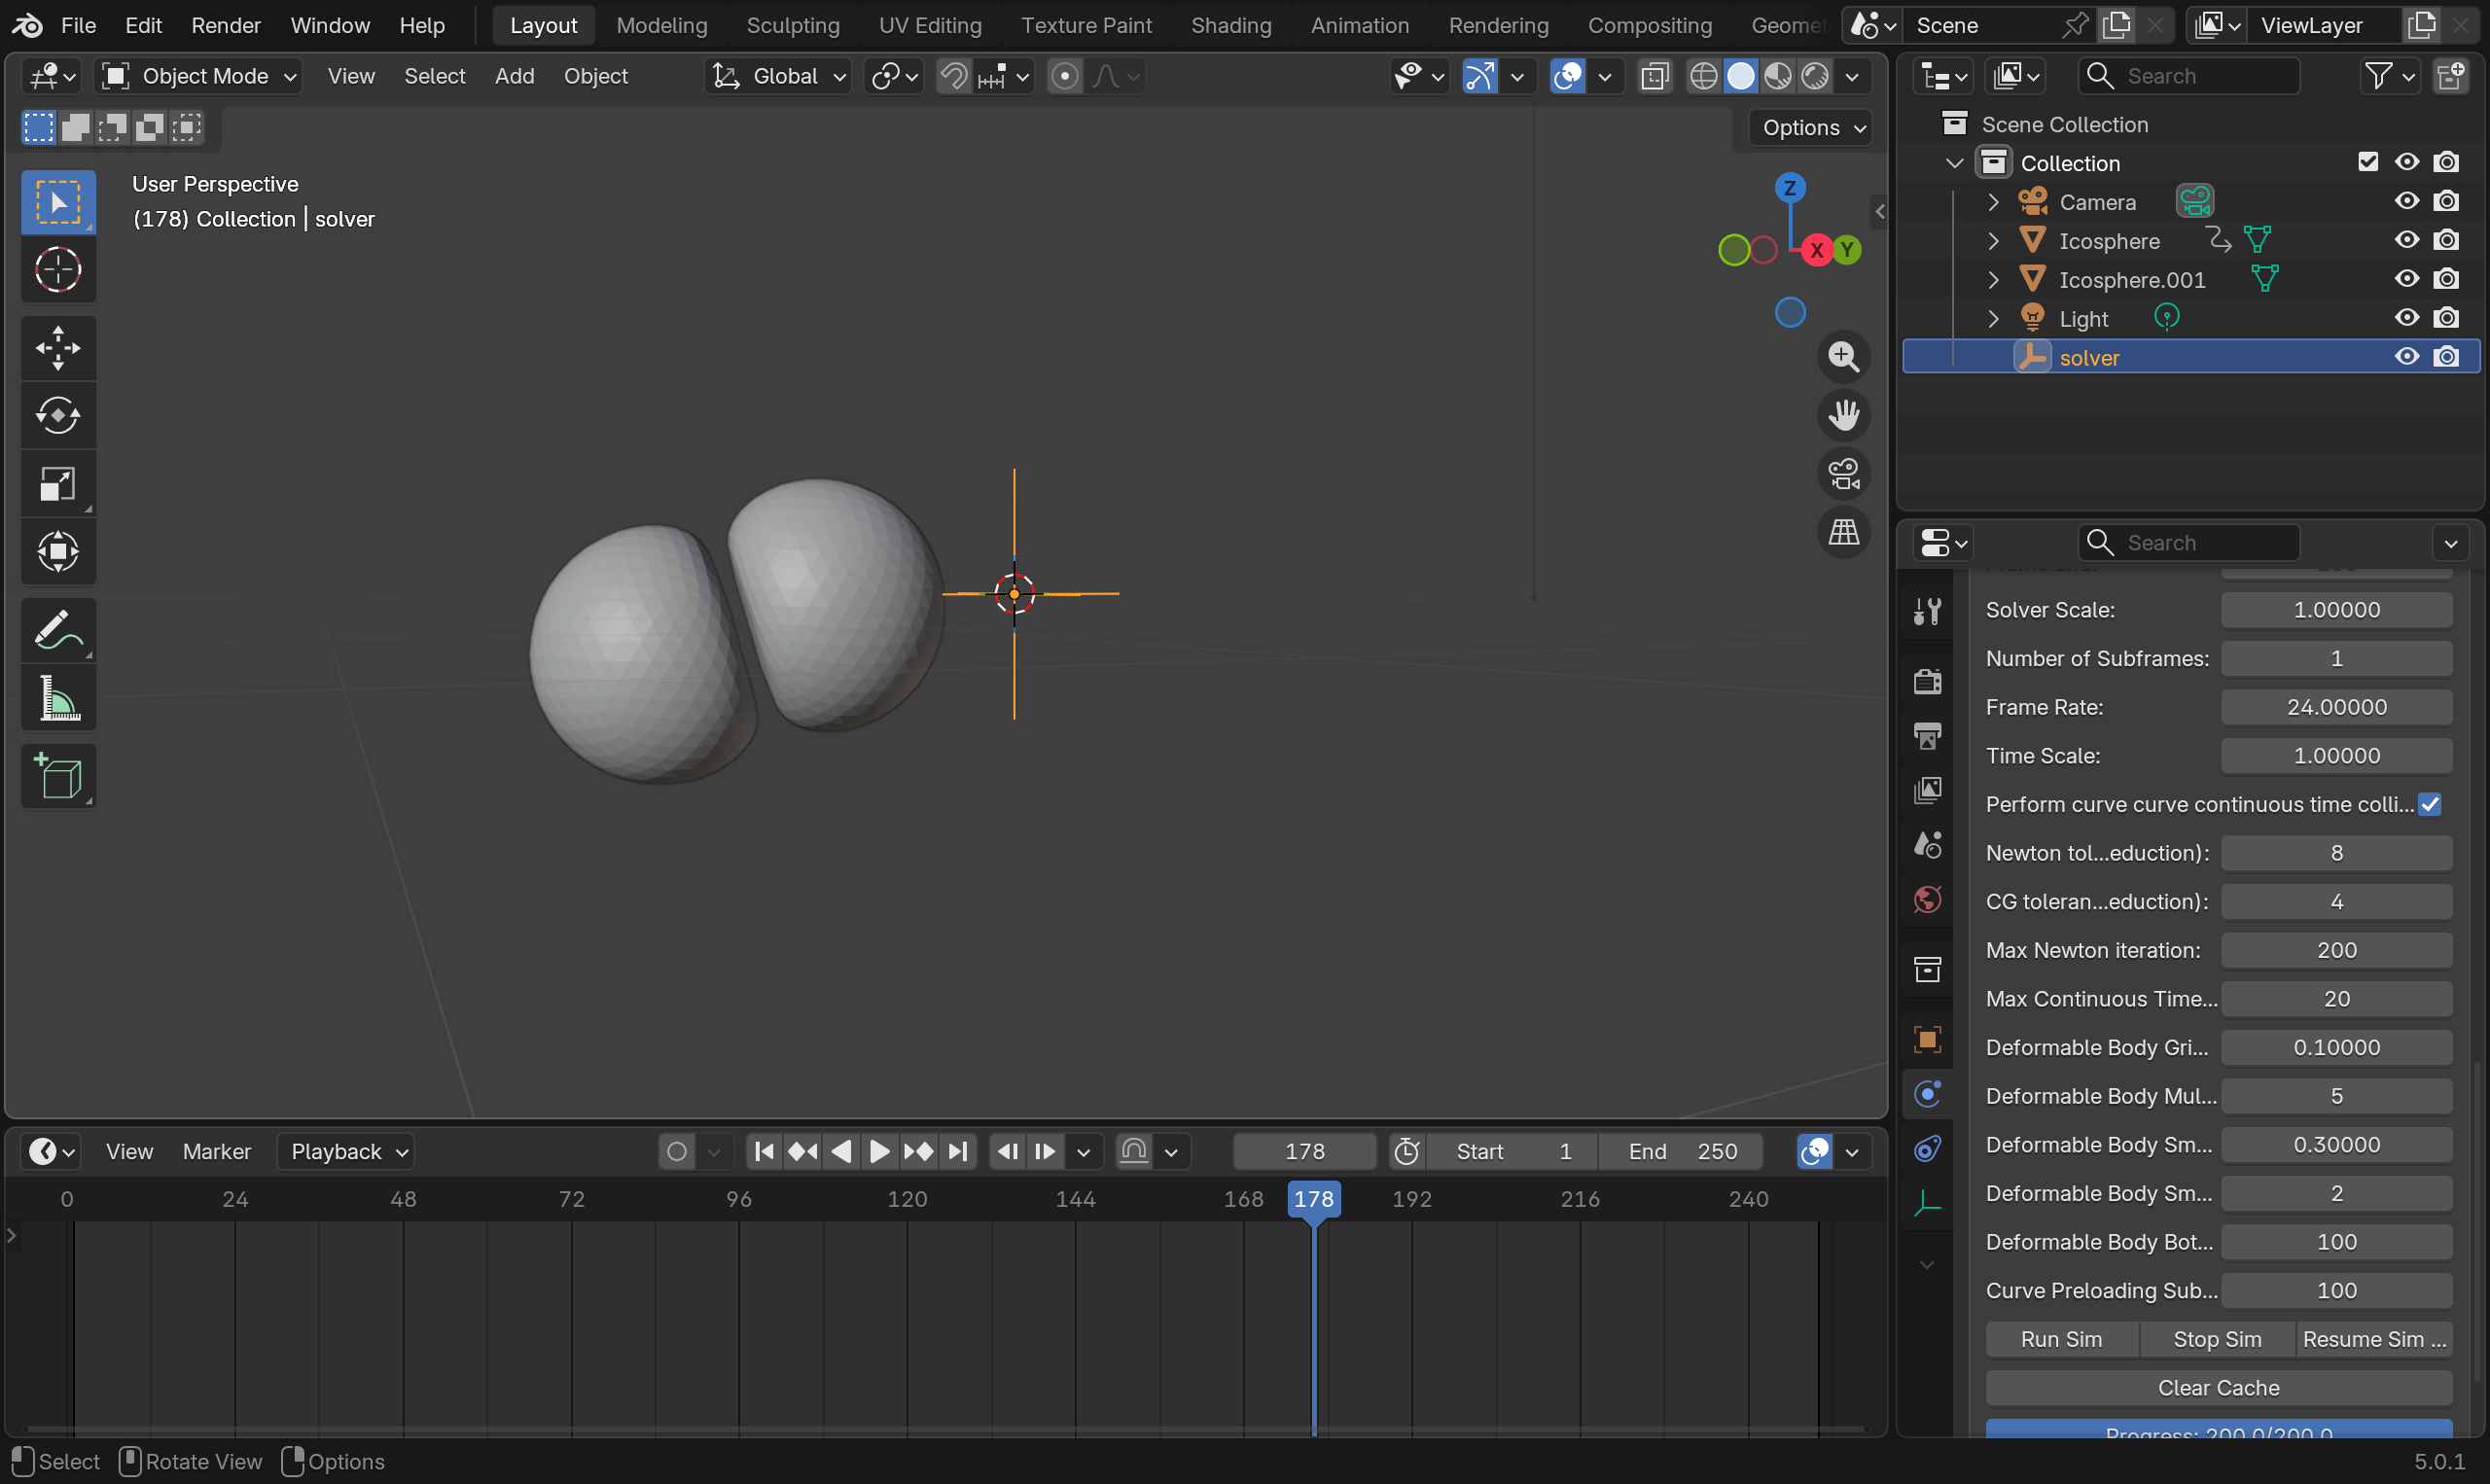Select the Annotate tool
The width and height of the screenshot is (2490, 1484).
coord(58,630)
